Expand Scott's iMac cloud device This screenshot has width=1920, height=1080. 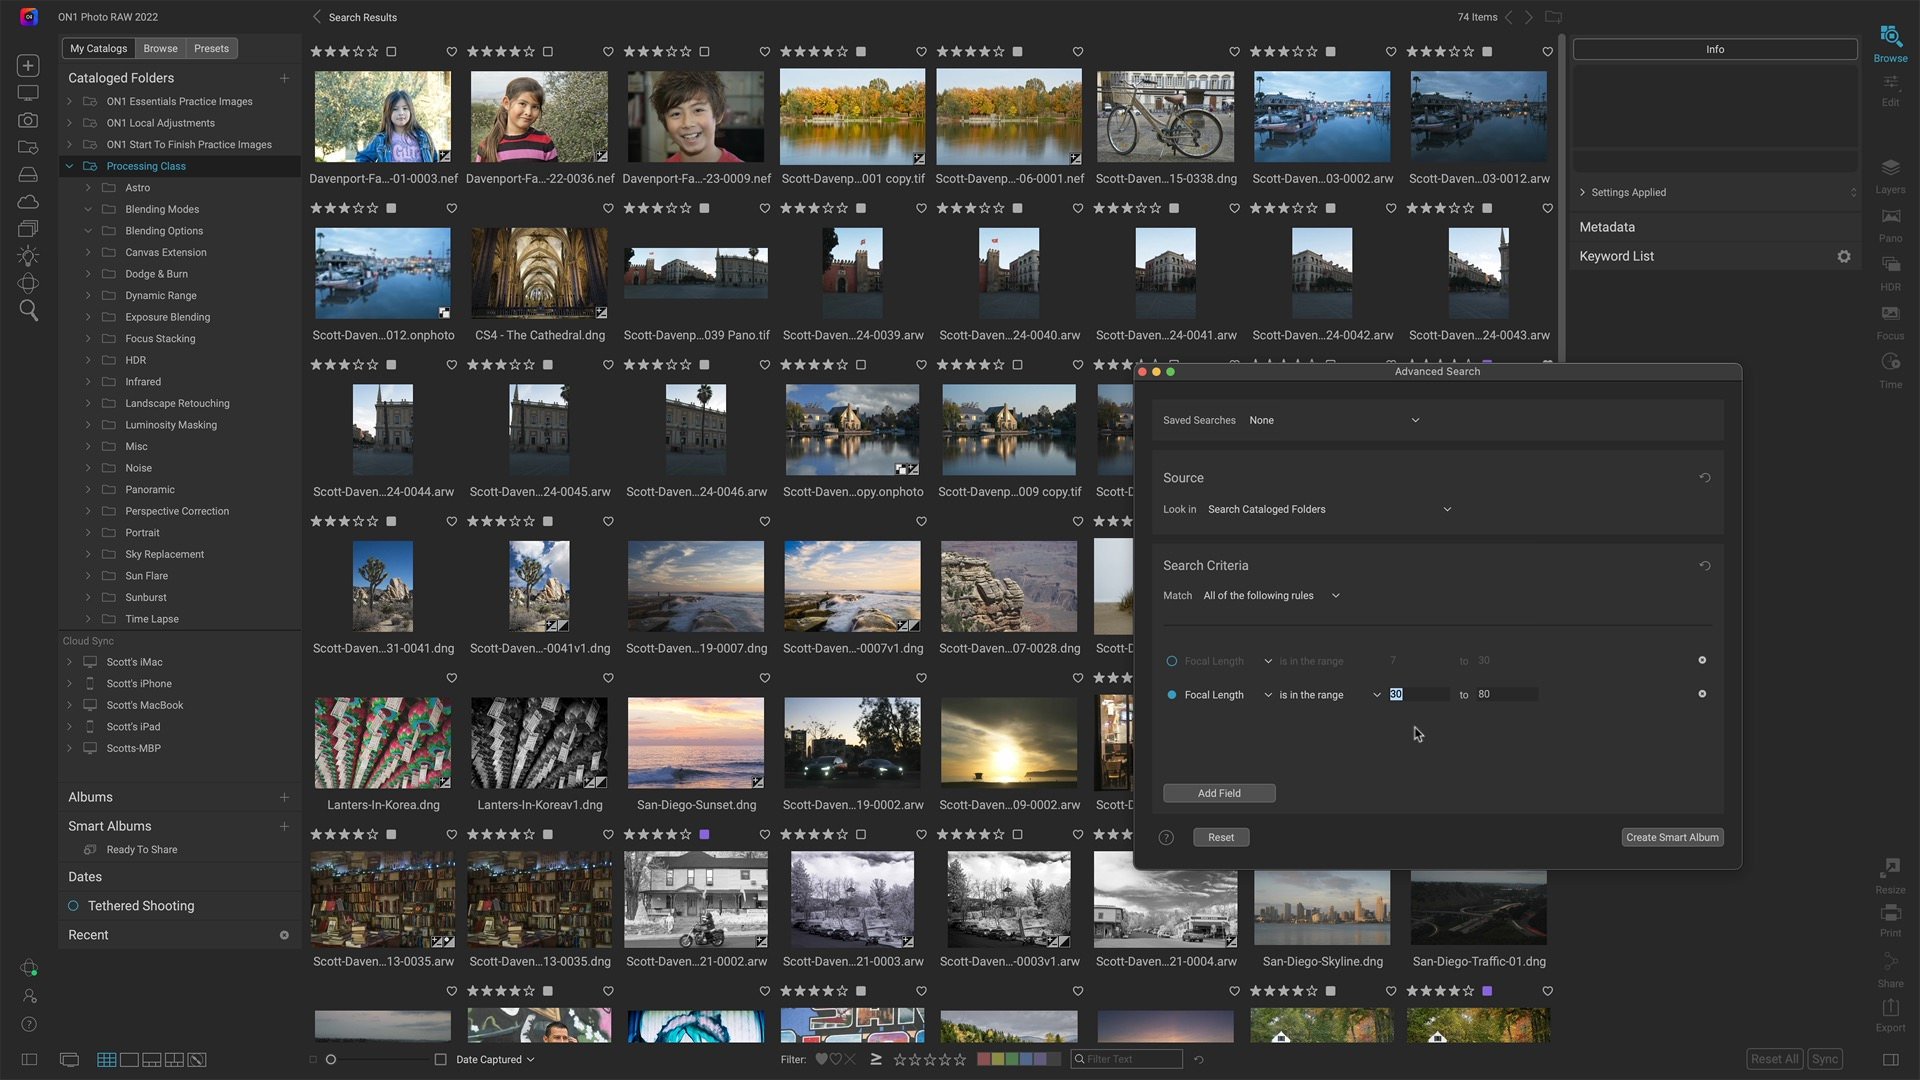pyautogui.click(x=69, y=662)
